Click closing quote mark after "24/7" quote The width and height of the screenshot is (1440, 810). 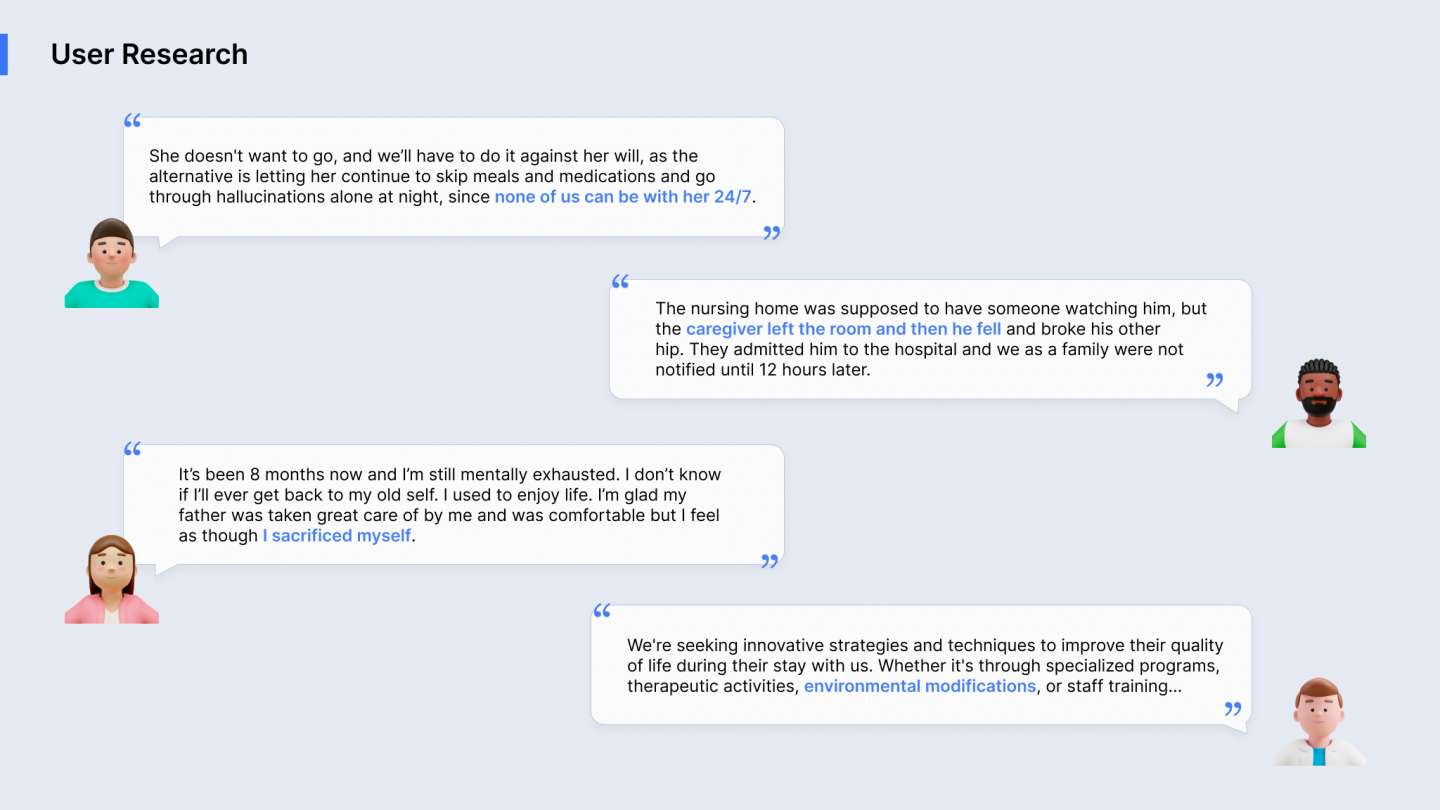point(771,233)
